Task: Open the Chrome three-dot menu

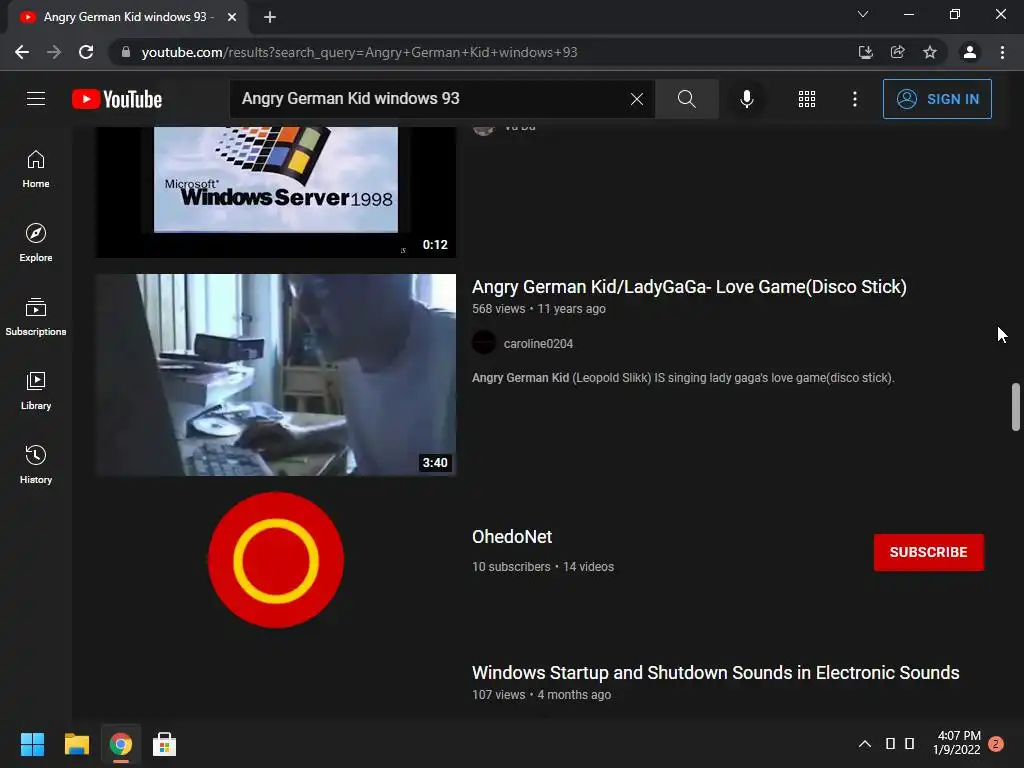Action: coord(1002,52)
